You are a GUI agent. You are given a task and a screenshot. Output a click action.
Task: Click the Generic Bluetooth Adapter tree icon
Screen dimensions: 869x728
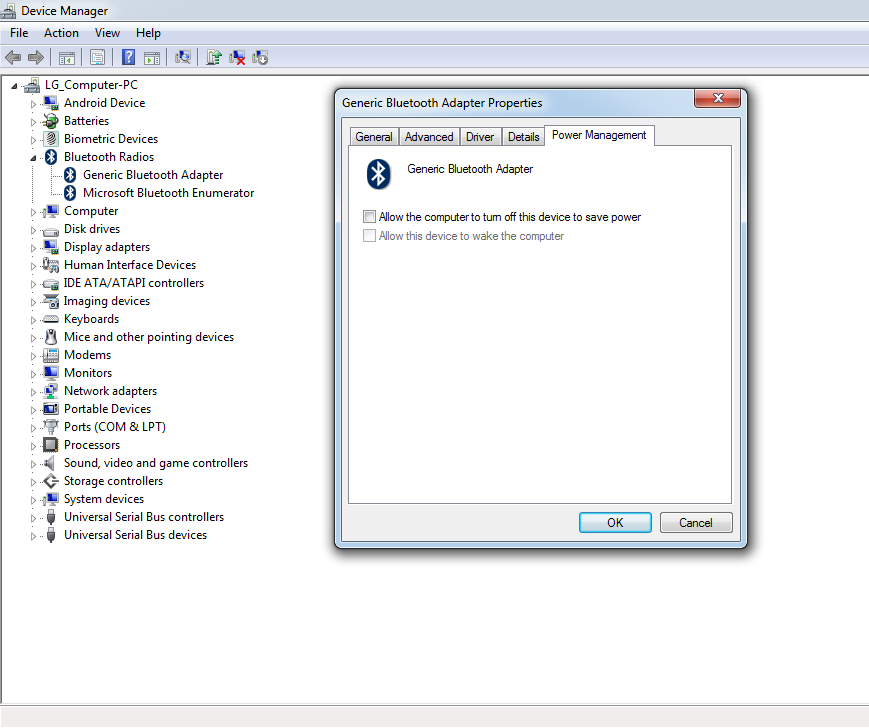[70, 175]
